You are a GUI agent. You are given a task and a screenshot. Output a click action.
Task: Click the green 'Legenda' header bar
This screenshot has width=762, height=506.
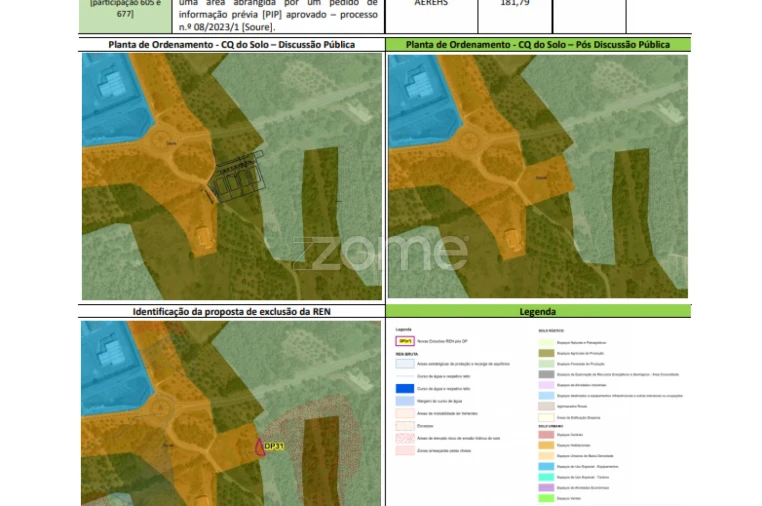tap(537, 312)
